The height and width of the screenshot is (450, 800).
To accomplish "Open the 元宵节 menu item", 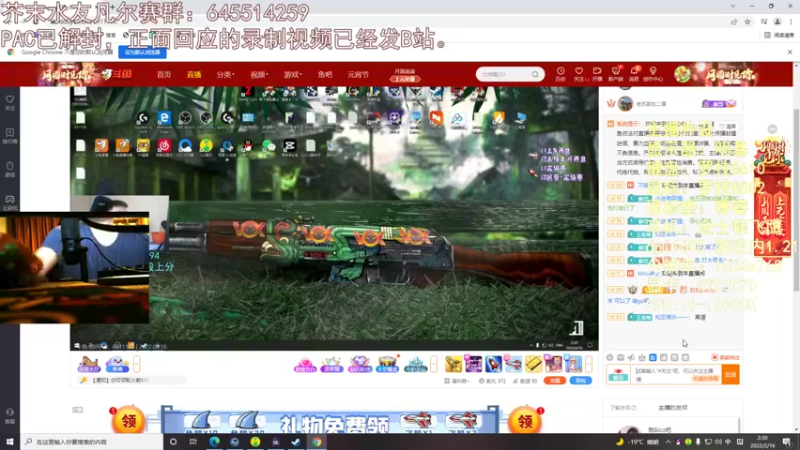I will pos(358,74).
